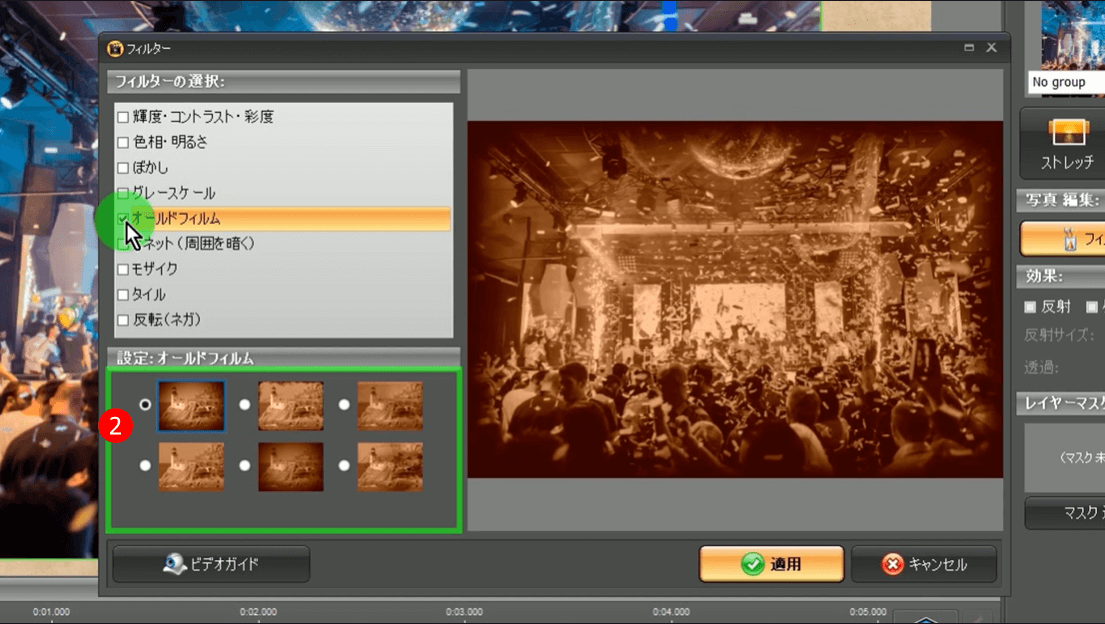Select the second old film preset radio button
This screenshot has height=624, width=1105.
(x=244, y=405)
